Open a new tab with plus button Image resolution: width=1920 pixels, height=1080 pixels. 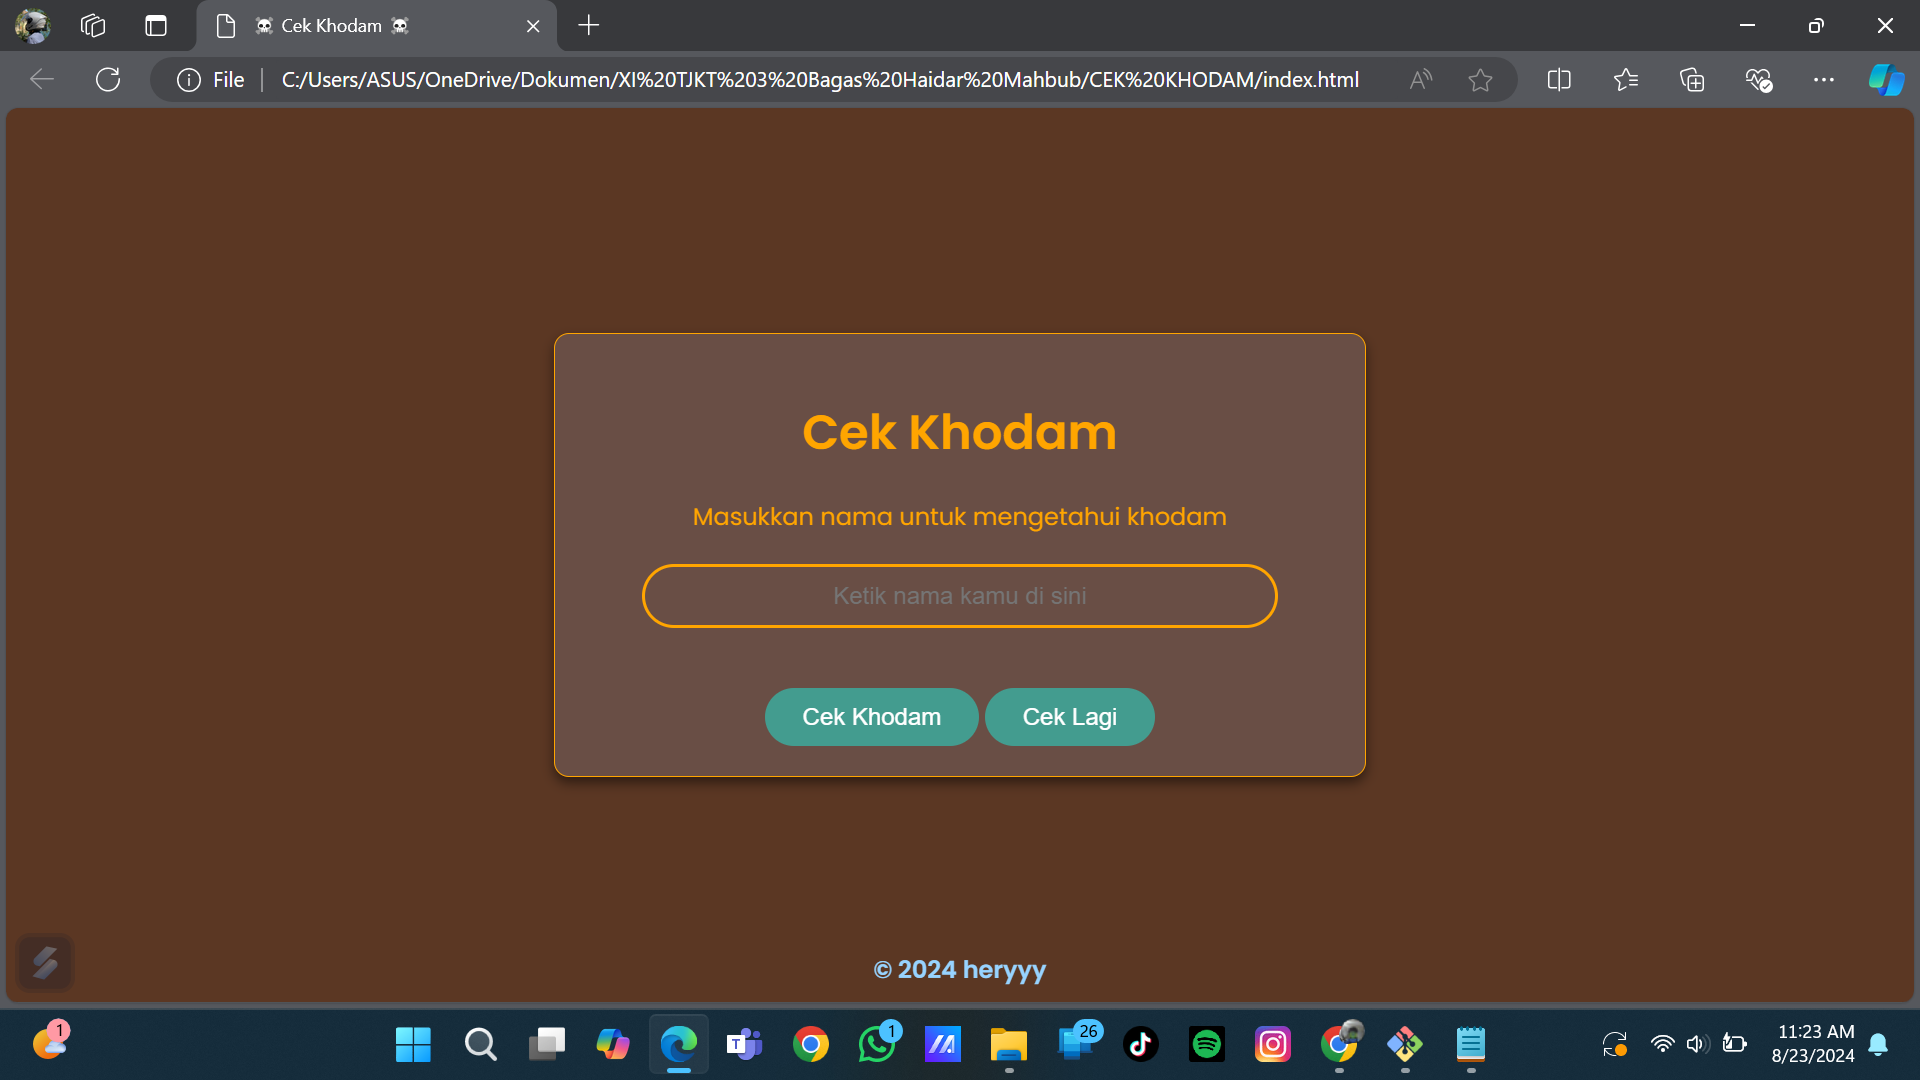(589, 26)
